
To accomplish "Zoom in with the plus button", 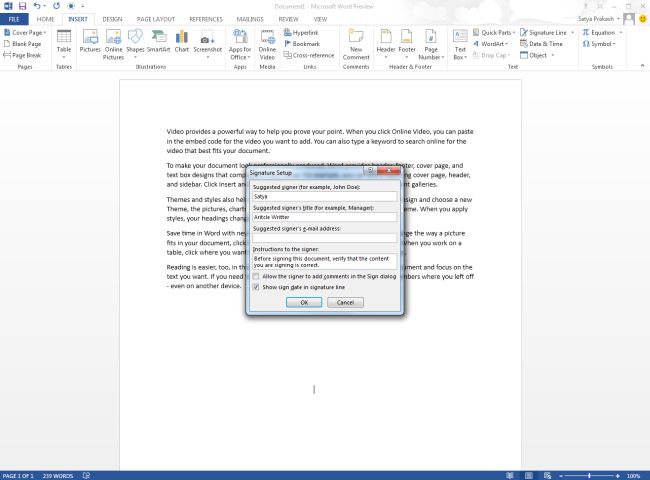I will tap(618, 475).
